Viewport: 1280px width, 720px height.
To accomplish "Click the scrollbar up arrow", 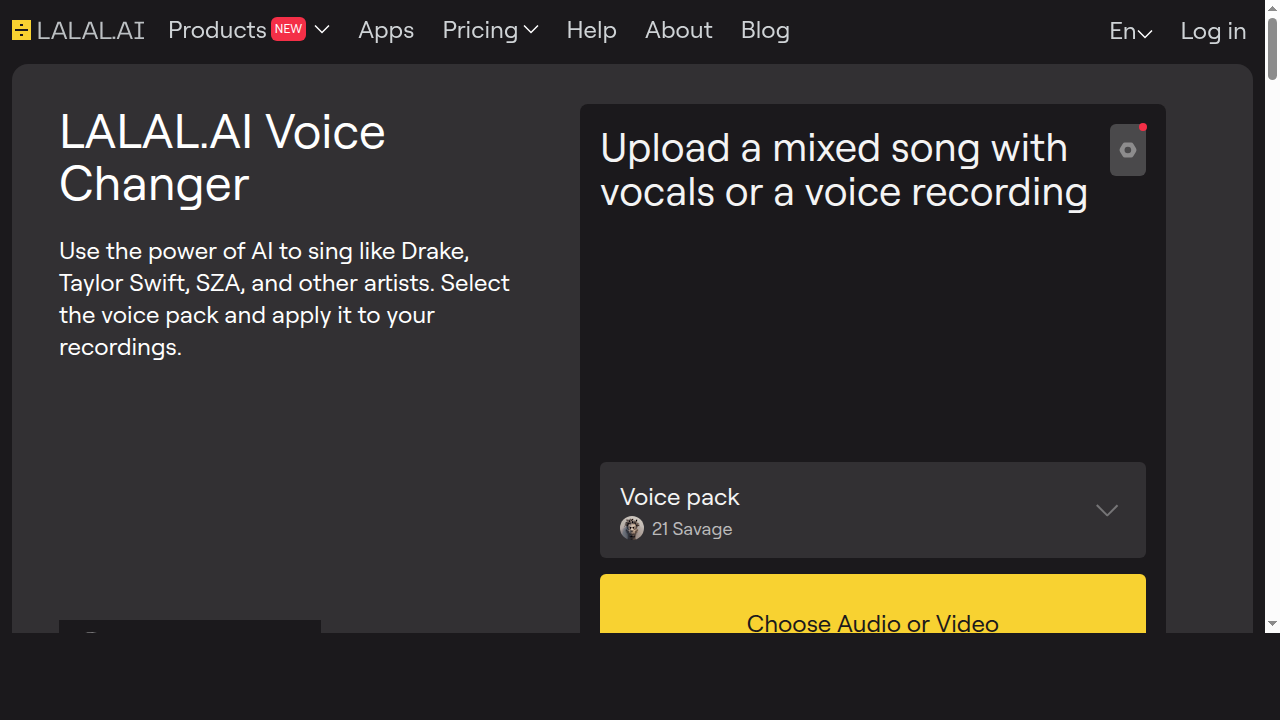I will [1272, 8].
